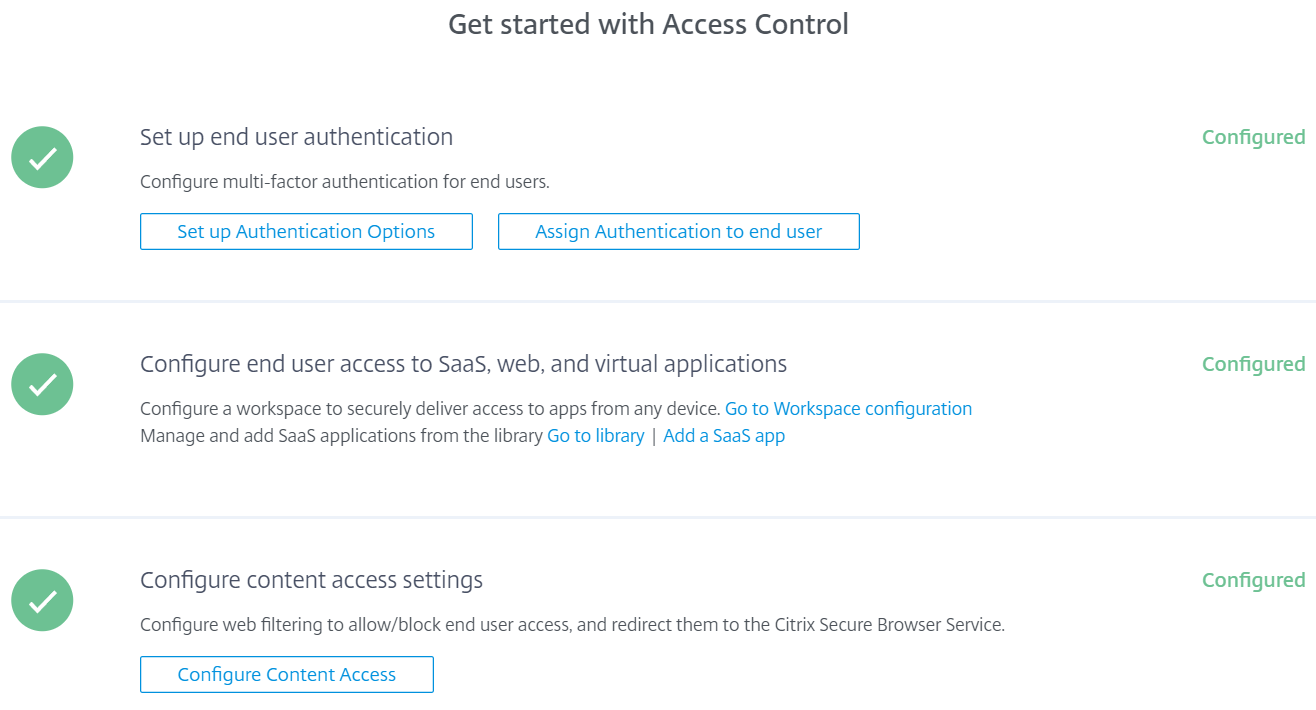
Task: Click the Configure Content Access button
Action: tap(286, 674)
